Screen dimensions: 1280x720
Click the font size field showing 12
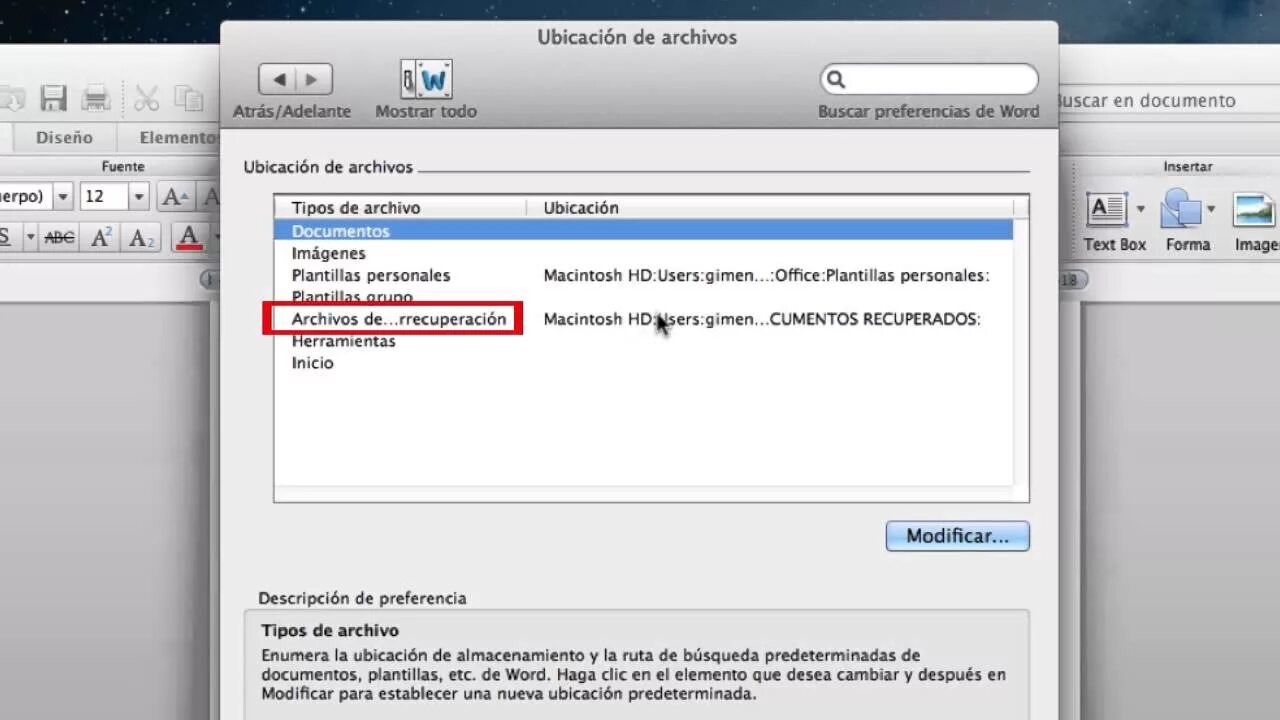point(103,197)
